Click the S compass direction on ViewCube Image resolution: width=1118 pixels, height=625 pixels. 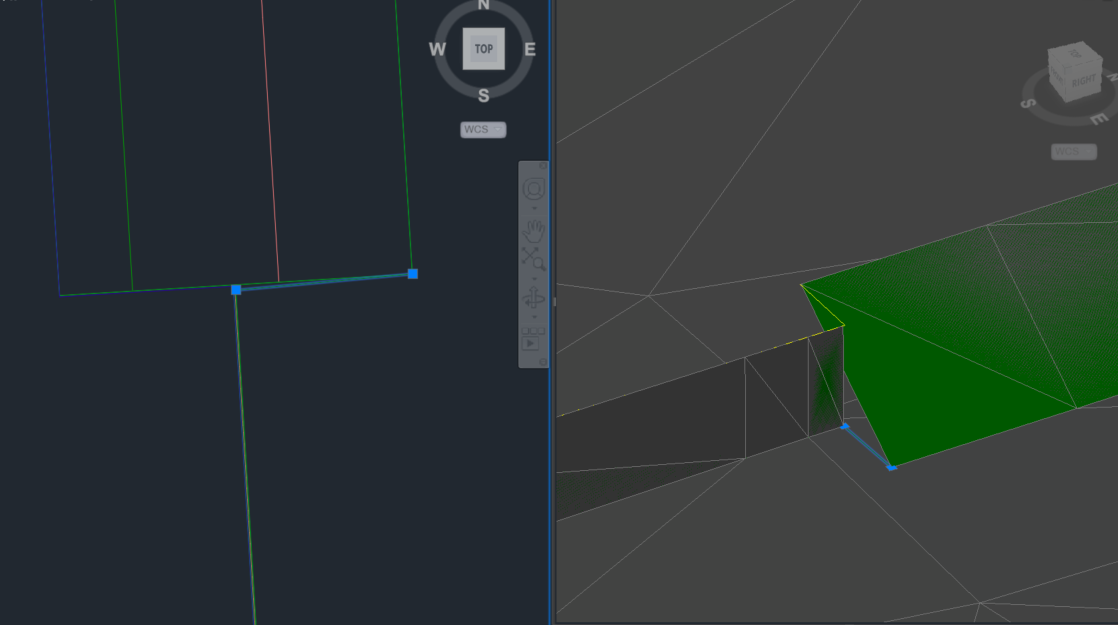click(x=483, y=95)
